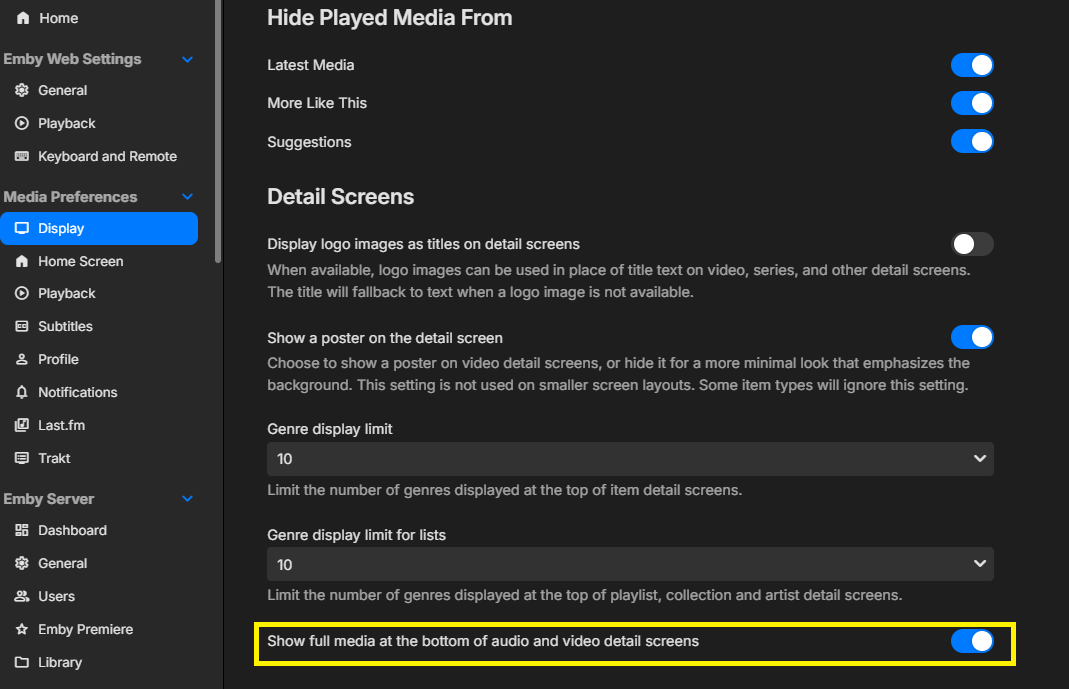Click the Subtitles closed-caption icon
The width and height of the screenshot is (1069, 689).
[21, 326]
